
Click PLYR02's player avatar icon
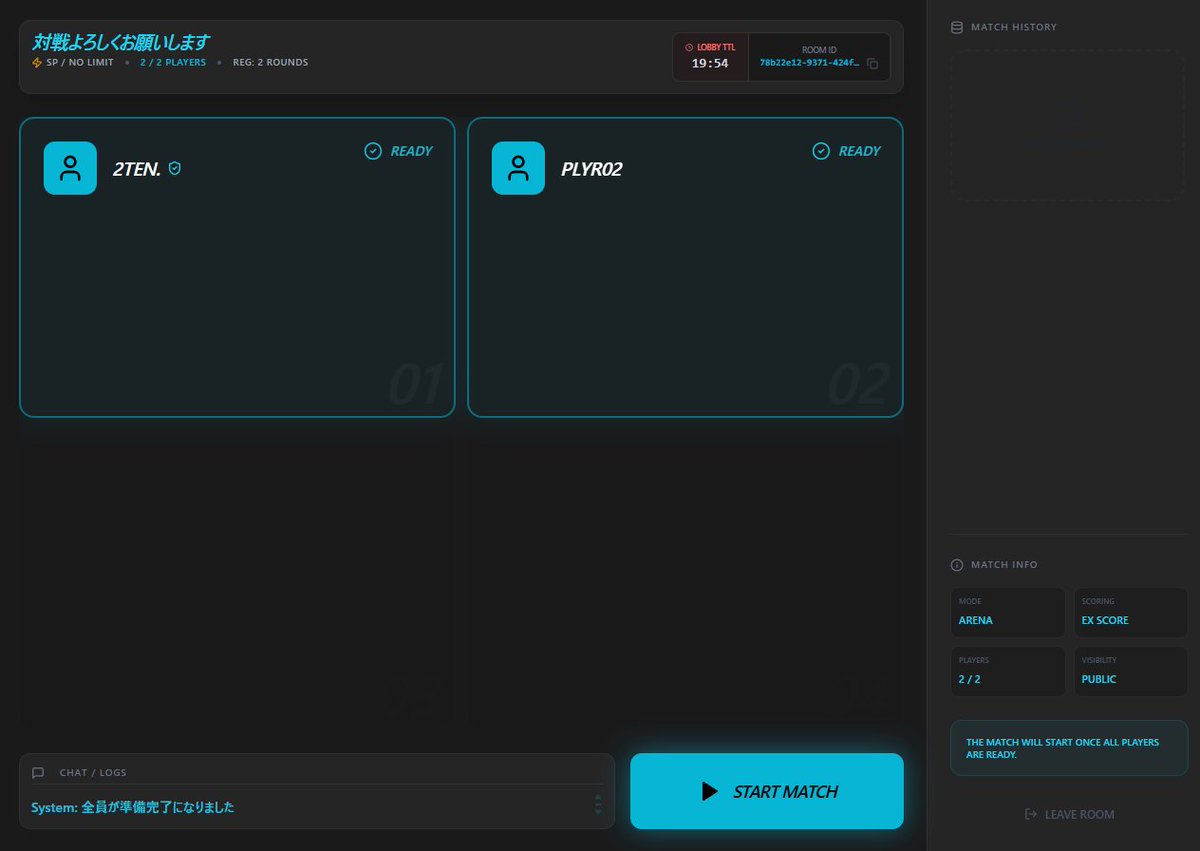(x=518, y=168)
